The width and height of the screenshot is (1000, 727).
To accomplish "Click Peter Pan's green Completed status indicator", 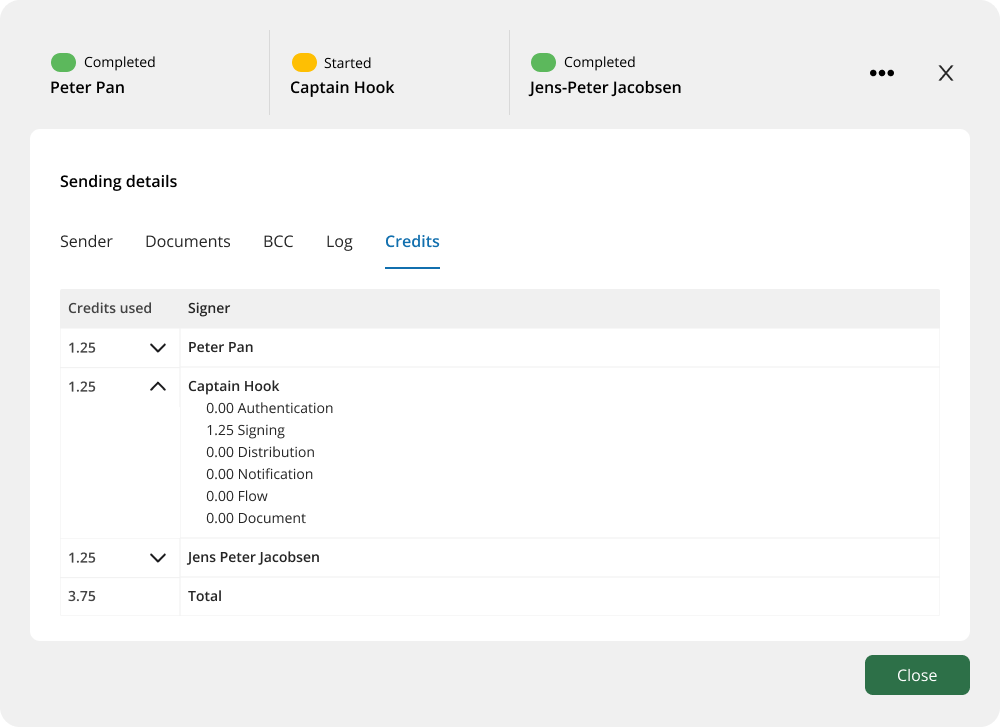I will (x=63, y=63).
